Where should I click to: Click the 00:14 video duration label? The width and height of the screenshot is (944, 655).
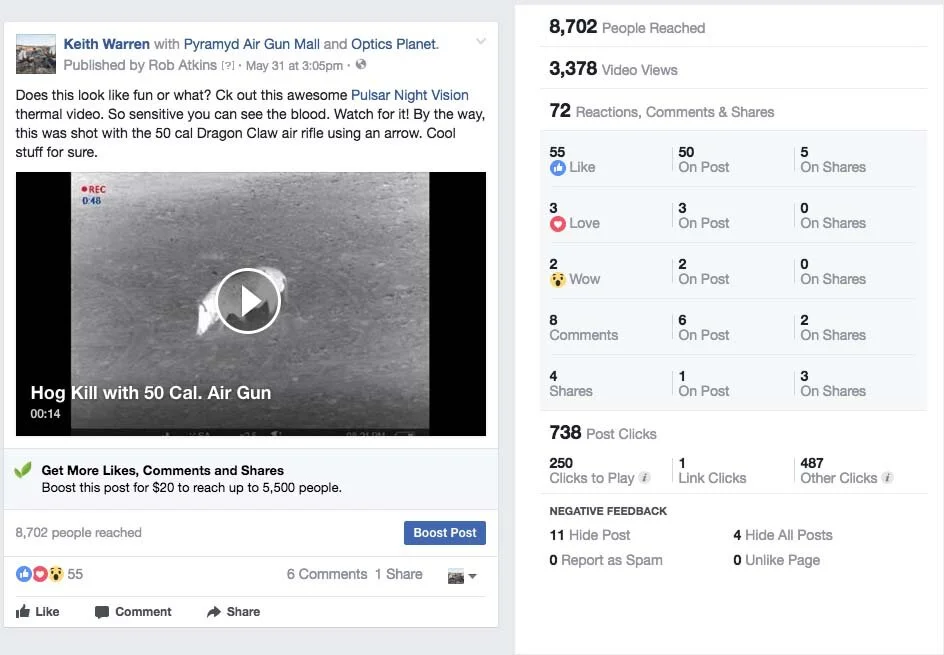[x=45, y=414]
